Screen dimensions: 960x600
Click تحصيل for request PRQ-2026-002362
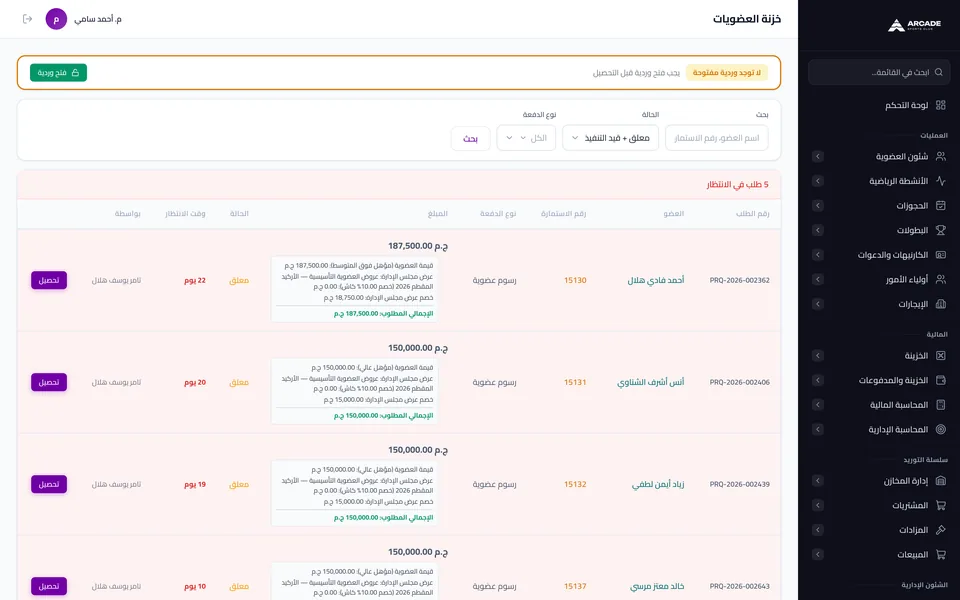pyautogui.click(x=49, y=280)
